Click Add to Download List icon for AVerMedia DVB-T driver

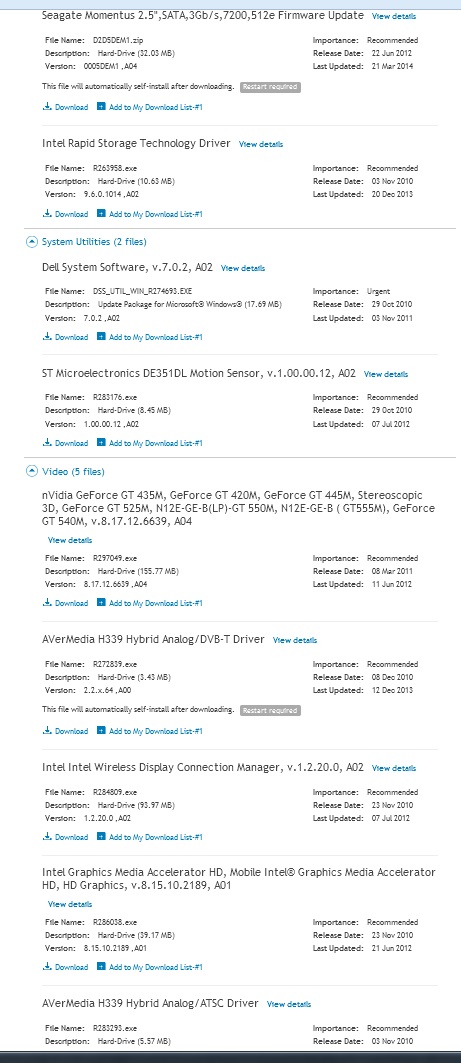tap(101, 731)
